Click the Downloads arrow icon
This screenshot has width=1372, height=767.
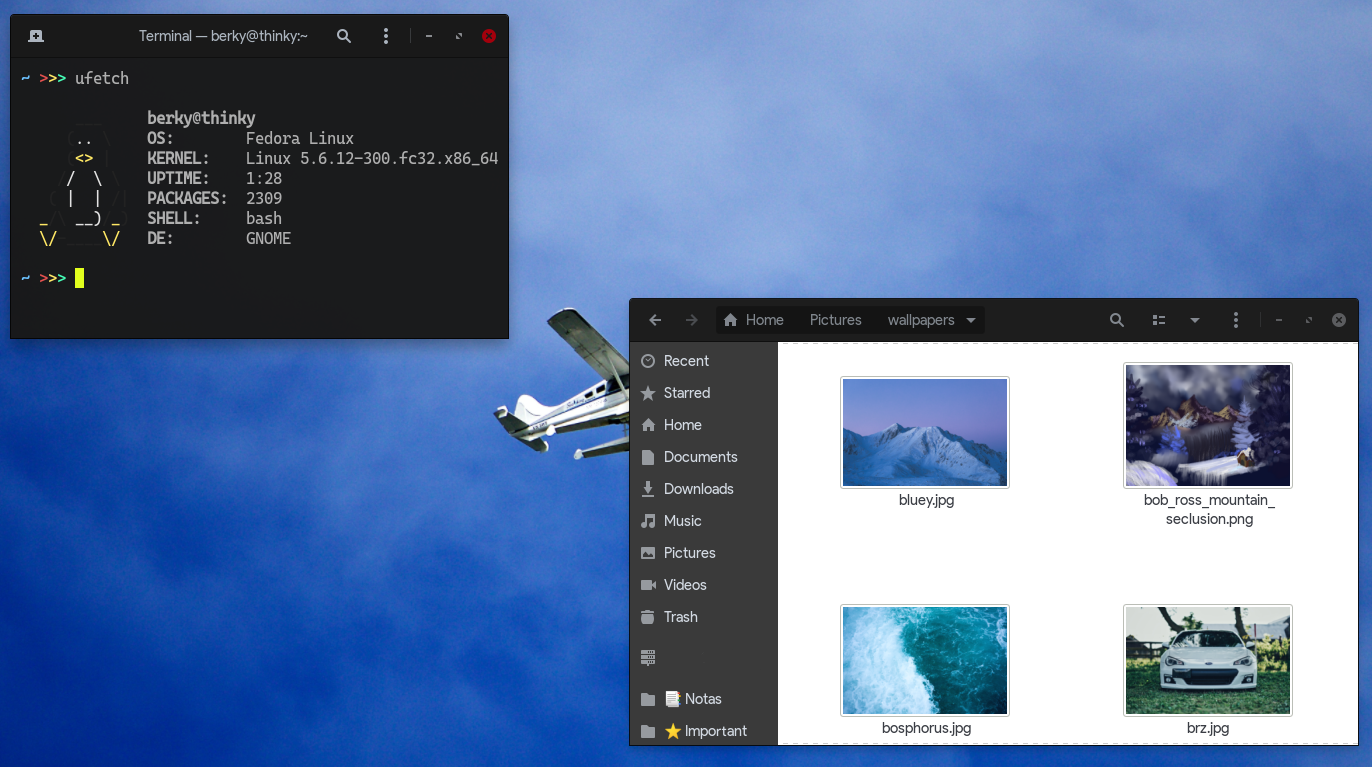[x=648, y=489]
